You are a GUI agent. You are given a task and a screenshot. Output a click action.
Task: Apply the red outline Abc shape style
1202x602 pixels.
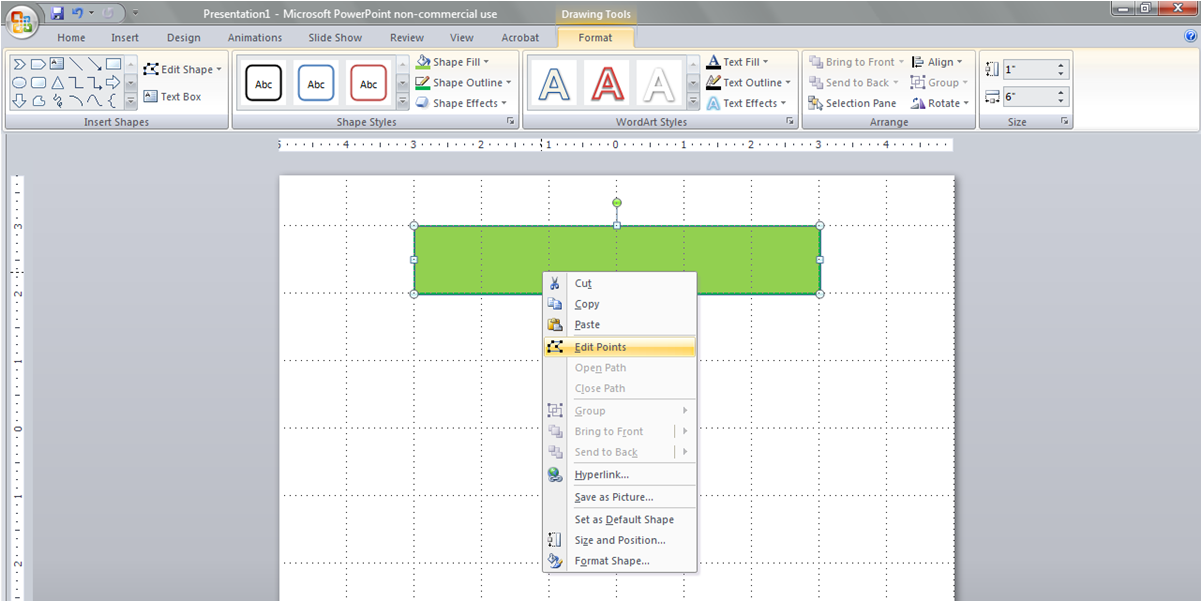click(x=368, y=84)
